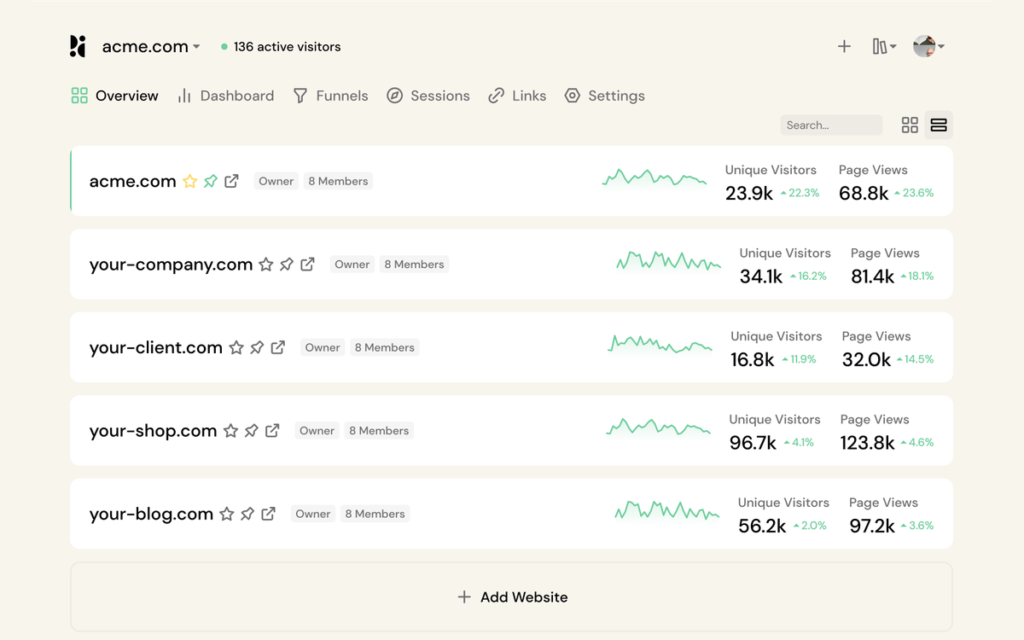Open the acme.com website row title
The image size is (1024, 640).
133,181
